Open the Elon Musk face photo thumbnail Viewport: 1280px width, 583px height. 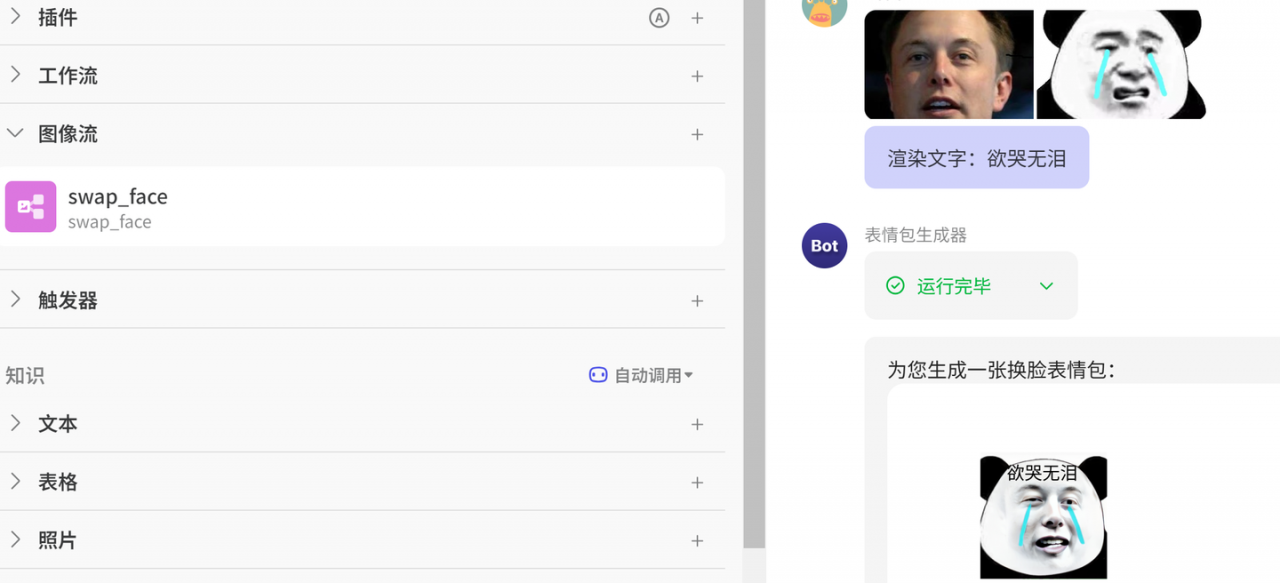coord(949,64)
